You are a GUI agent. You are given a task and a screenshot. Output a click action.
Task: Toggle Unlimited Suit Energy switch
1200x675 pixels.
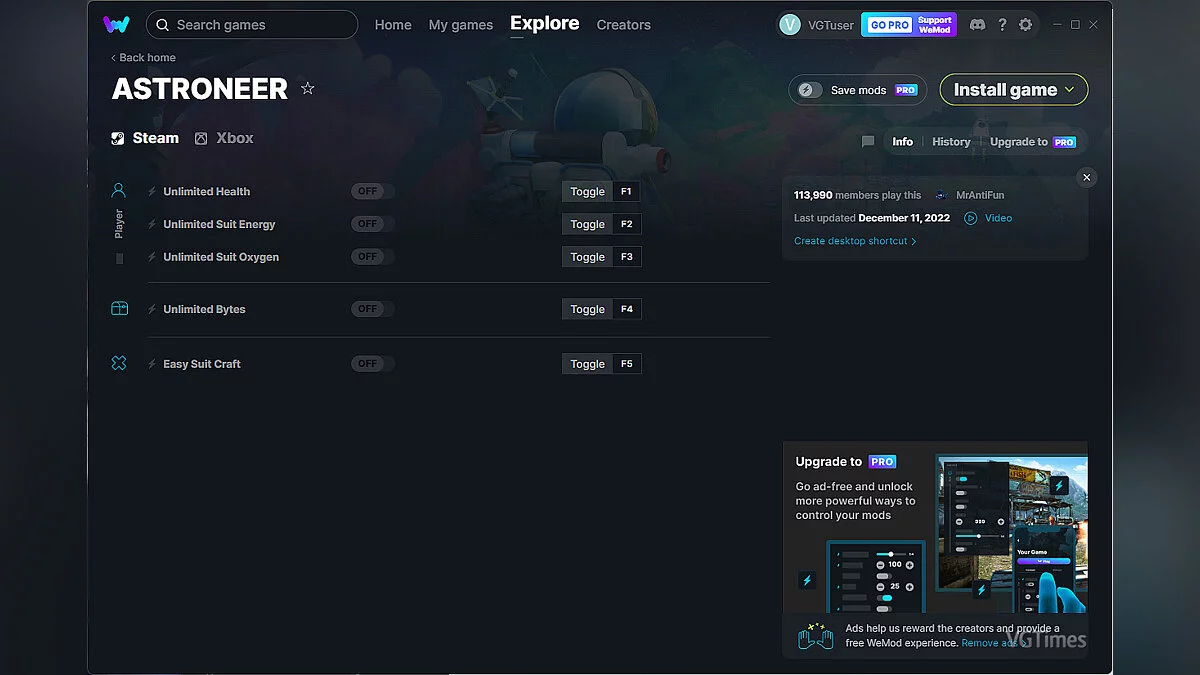[372, 224]
